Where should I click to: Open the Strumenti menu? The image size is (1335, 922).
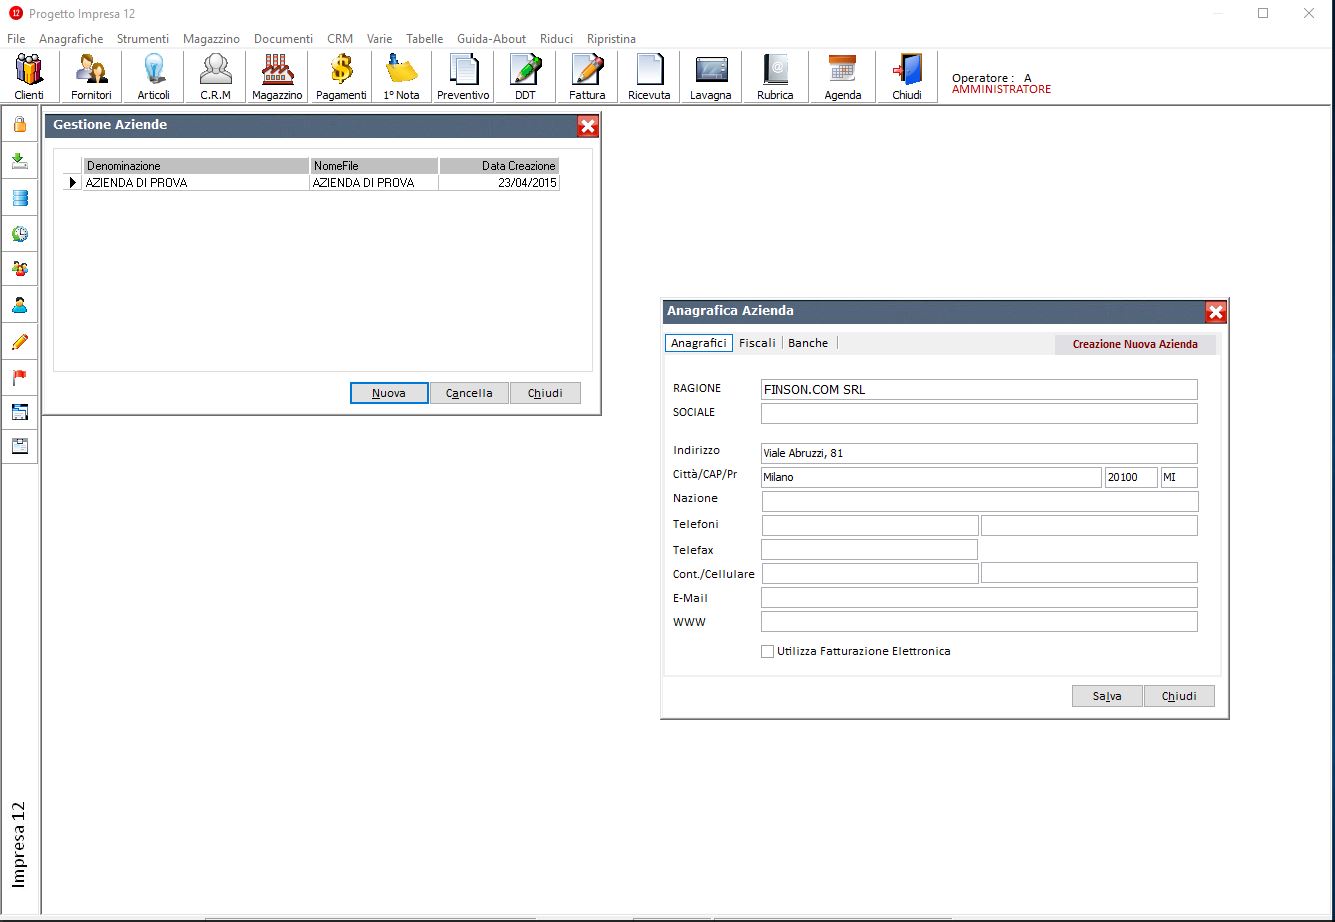(143, 39)
